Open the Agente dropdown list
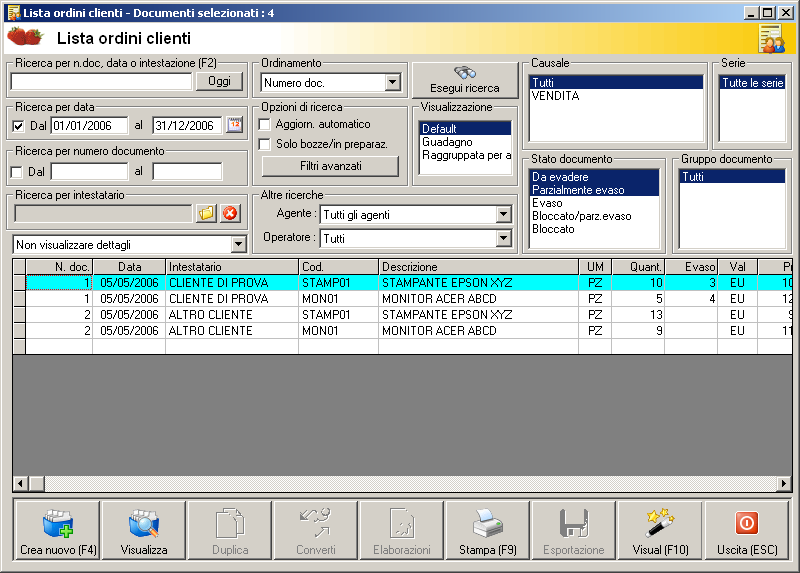The width and height of the screenshot is (800, 573). point(503,215)
